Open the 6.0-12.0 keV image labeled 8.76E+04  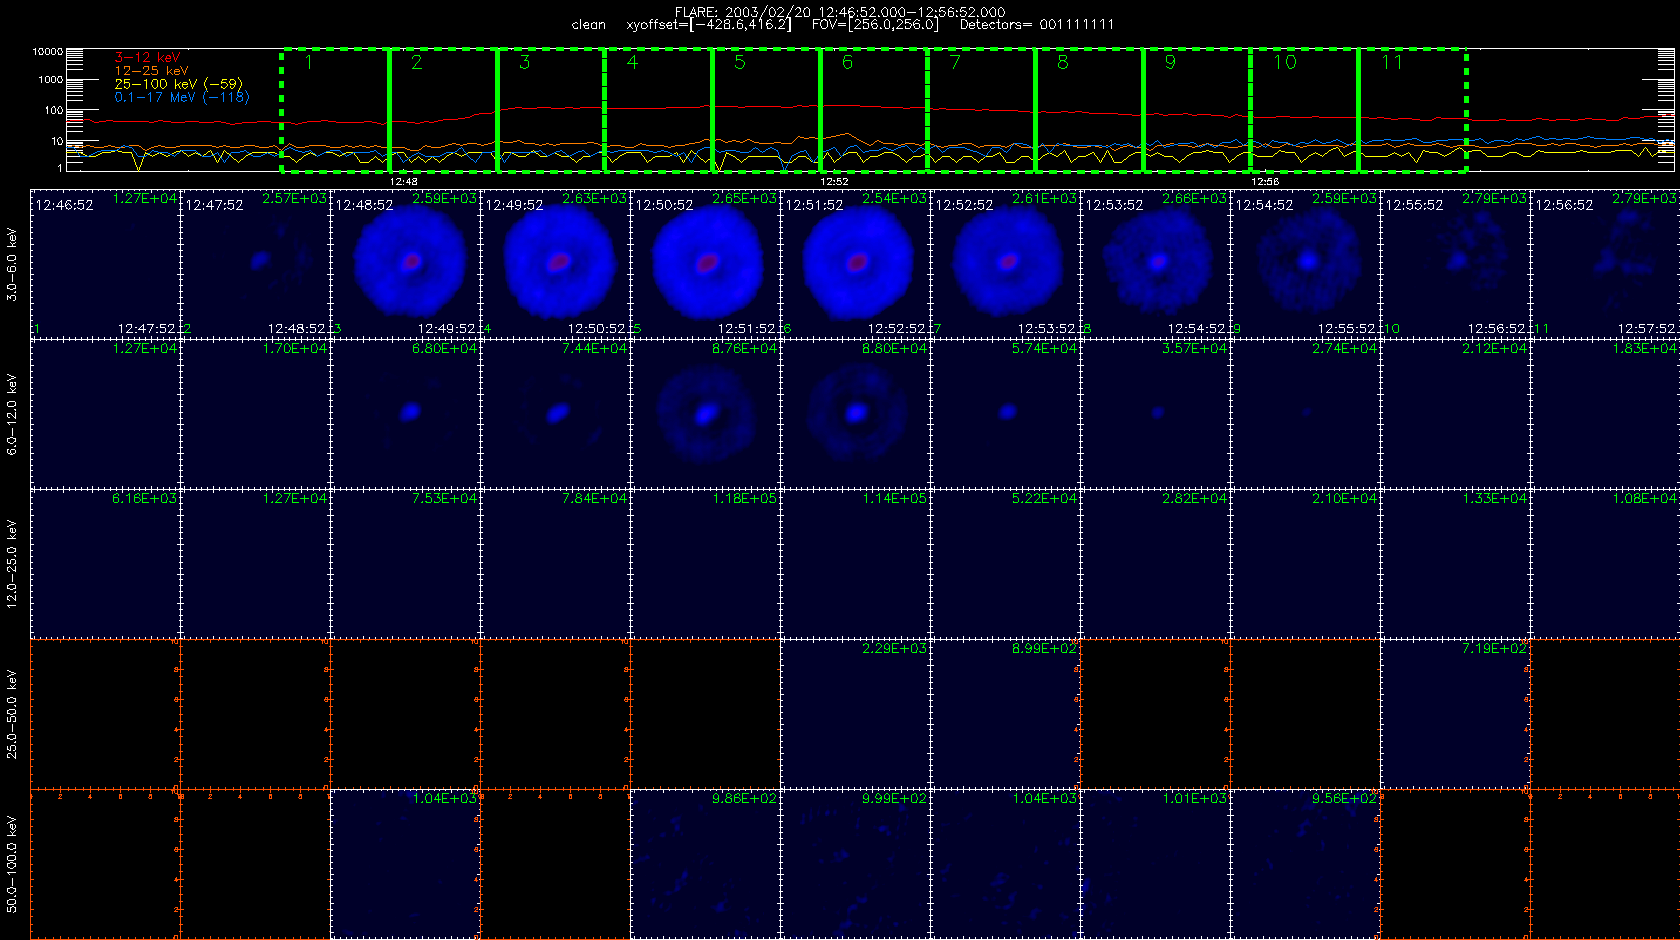706,414
